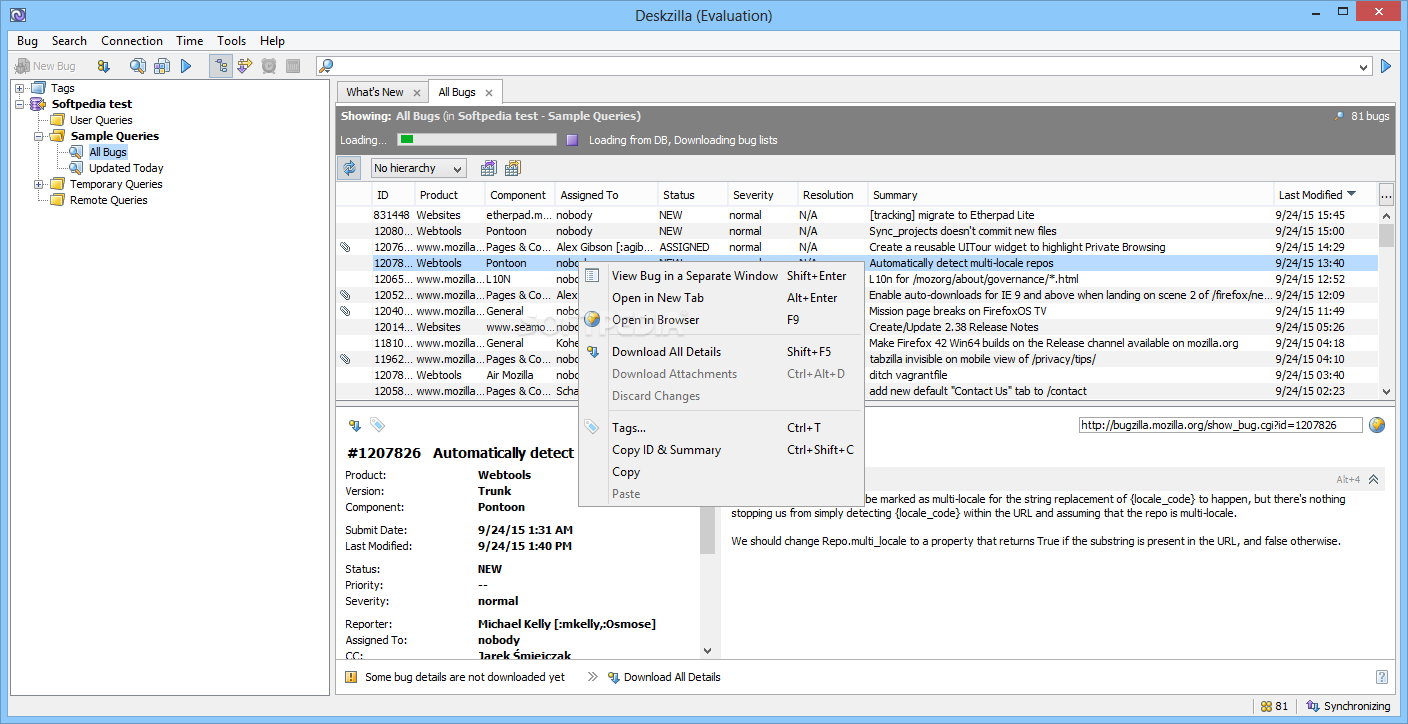1408x724 pixels.
Task: Click the download changes toolbar icon
Action: [x=103, y=66]
